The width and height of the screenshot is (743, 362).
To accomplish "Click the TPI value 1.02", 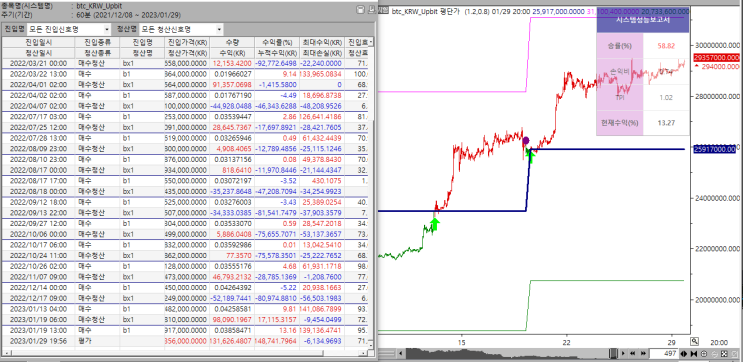I will point(666,98).
